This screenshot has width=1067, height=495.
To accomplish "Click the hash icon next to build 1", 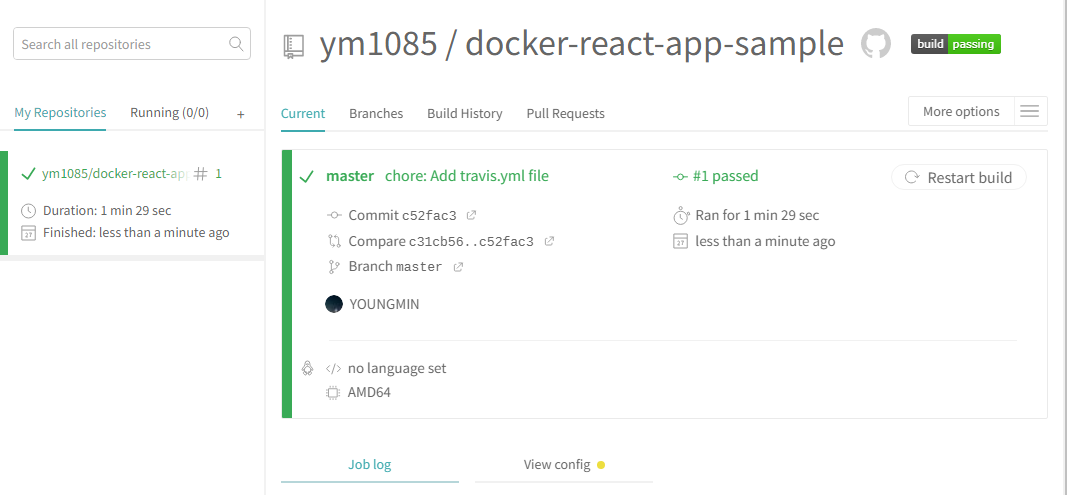I will [200, 174].
